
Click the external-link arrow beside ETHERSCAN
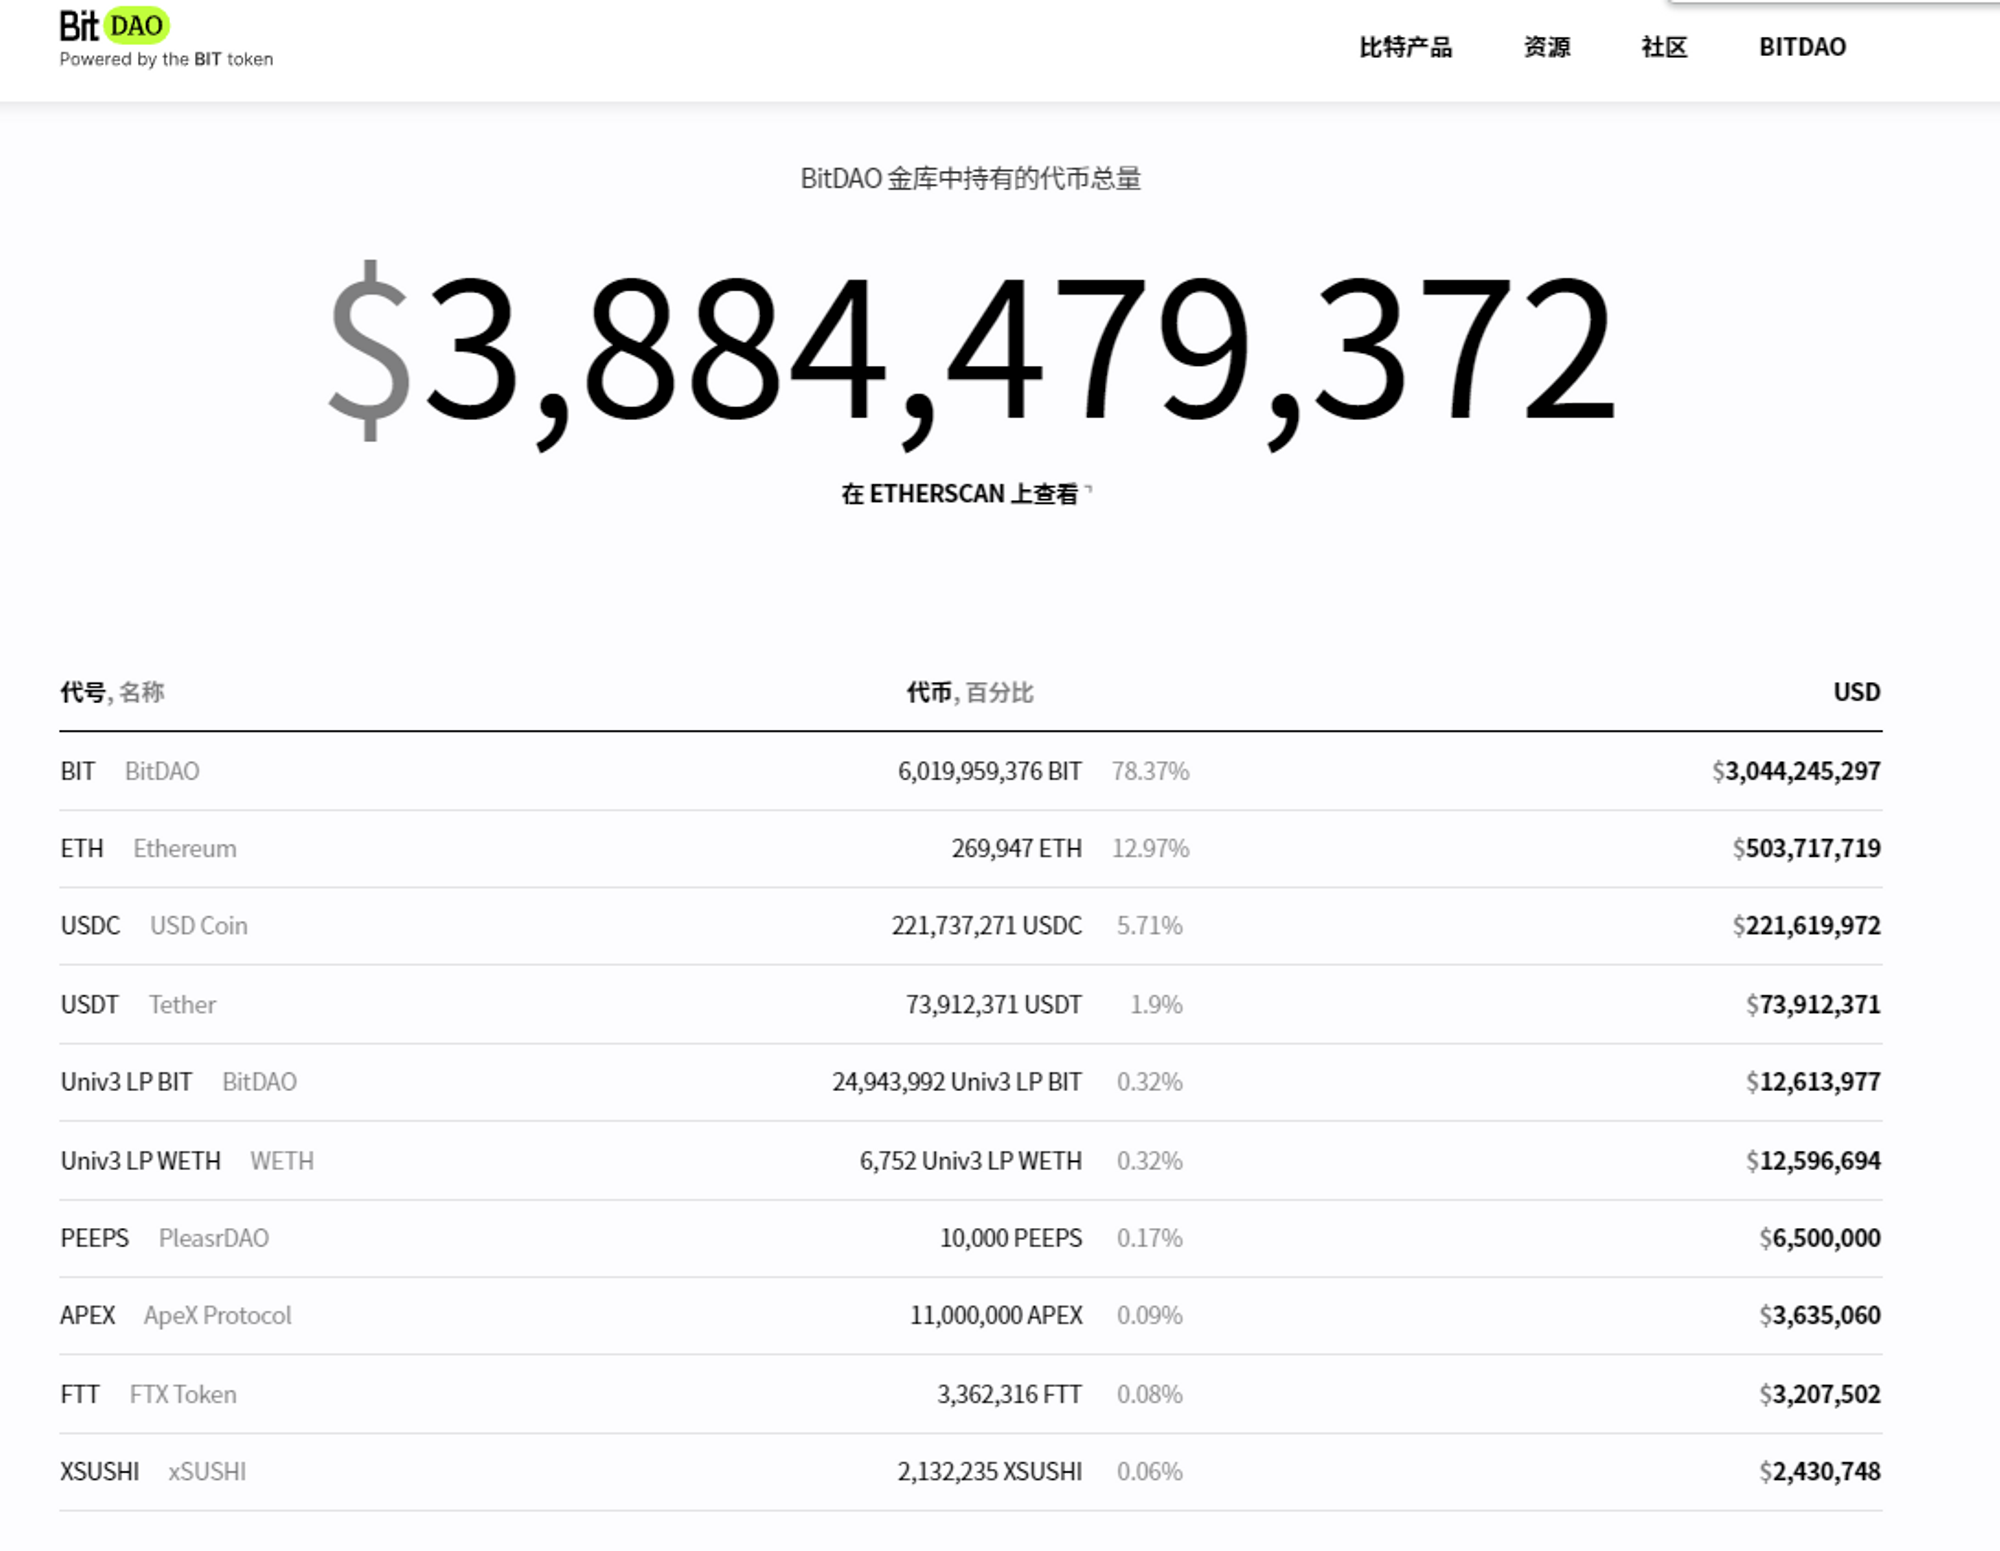[1089, 490]
